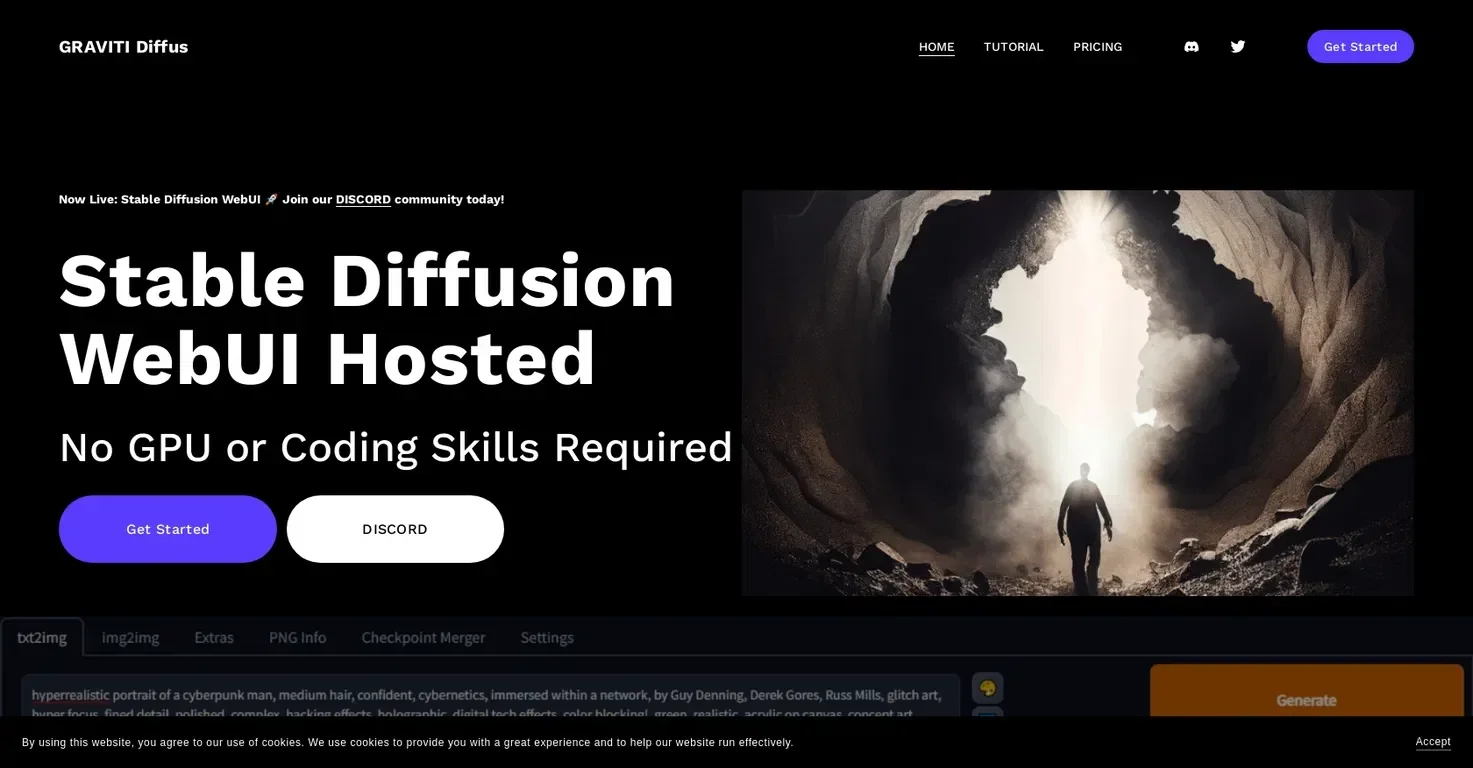Open the TUTORIAL page
Screen dimensions: 1473x768
1013,47
